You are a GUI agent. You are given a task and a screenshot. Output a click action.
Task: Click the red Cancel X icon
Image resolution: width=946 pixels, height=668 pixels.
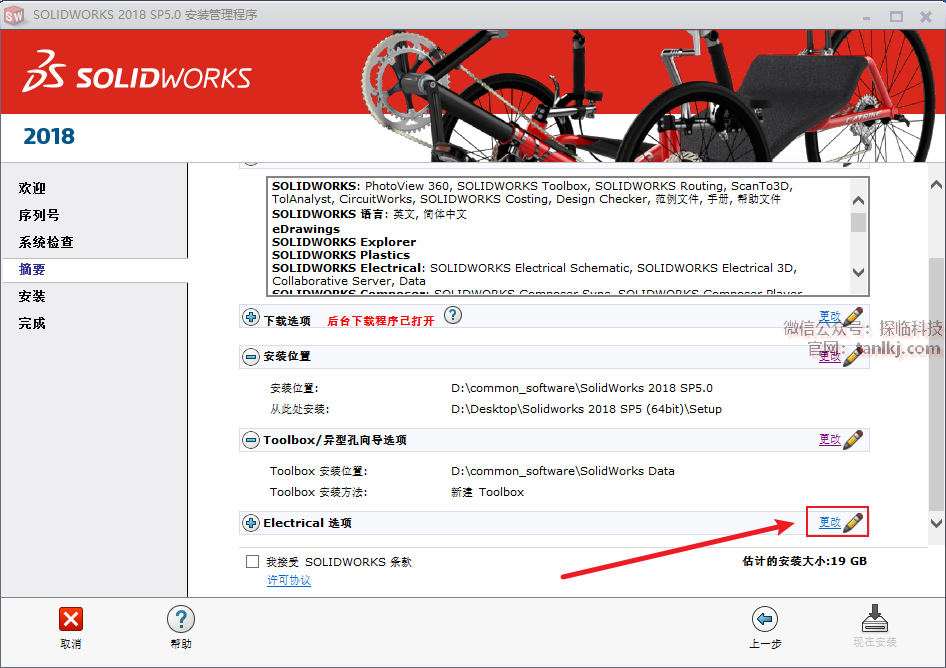71,619
